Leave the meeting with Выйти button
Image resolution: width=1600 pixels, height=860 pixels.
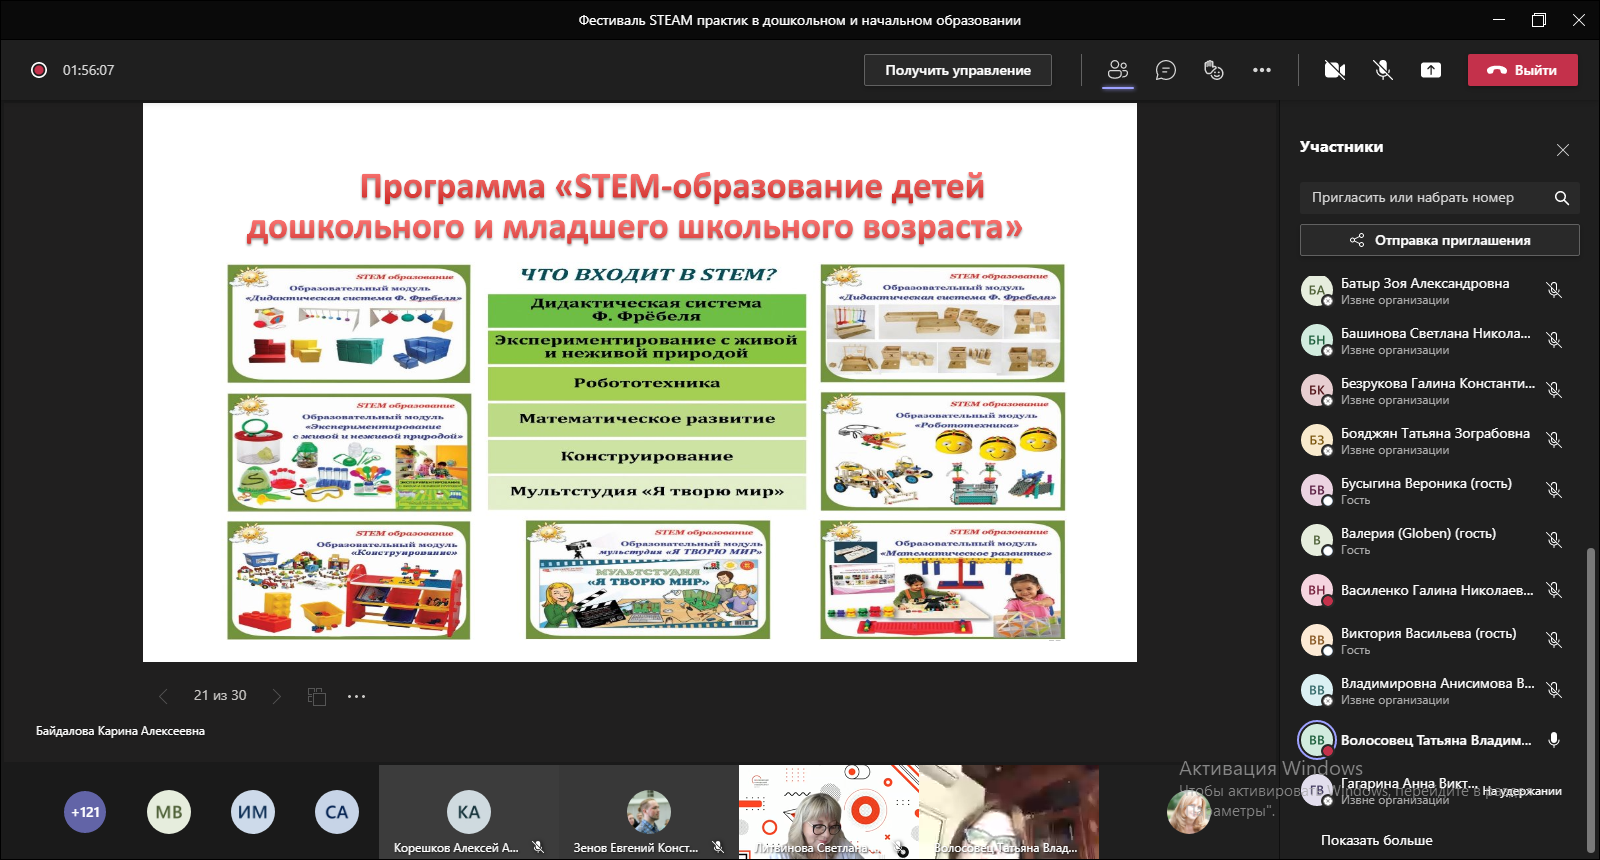click(1522, 70)
